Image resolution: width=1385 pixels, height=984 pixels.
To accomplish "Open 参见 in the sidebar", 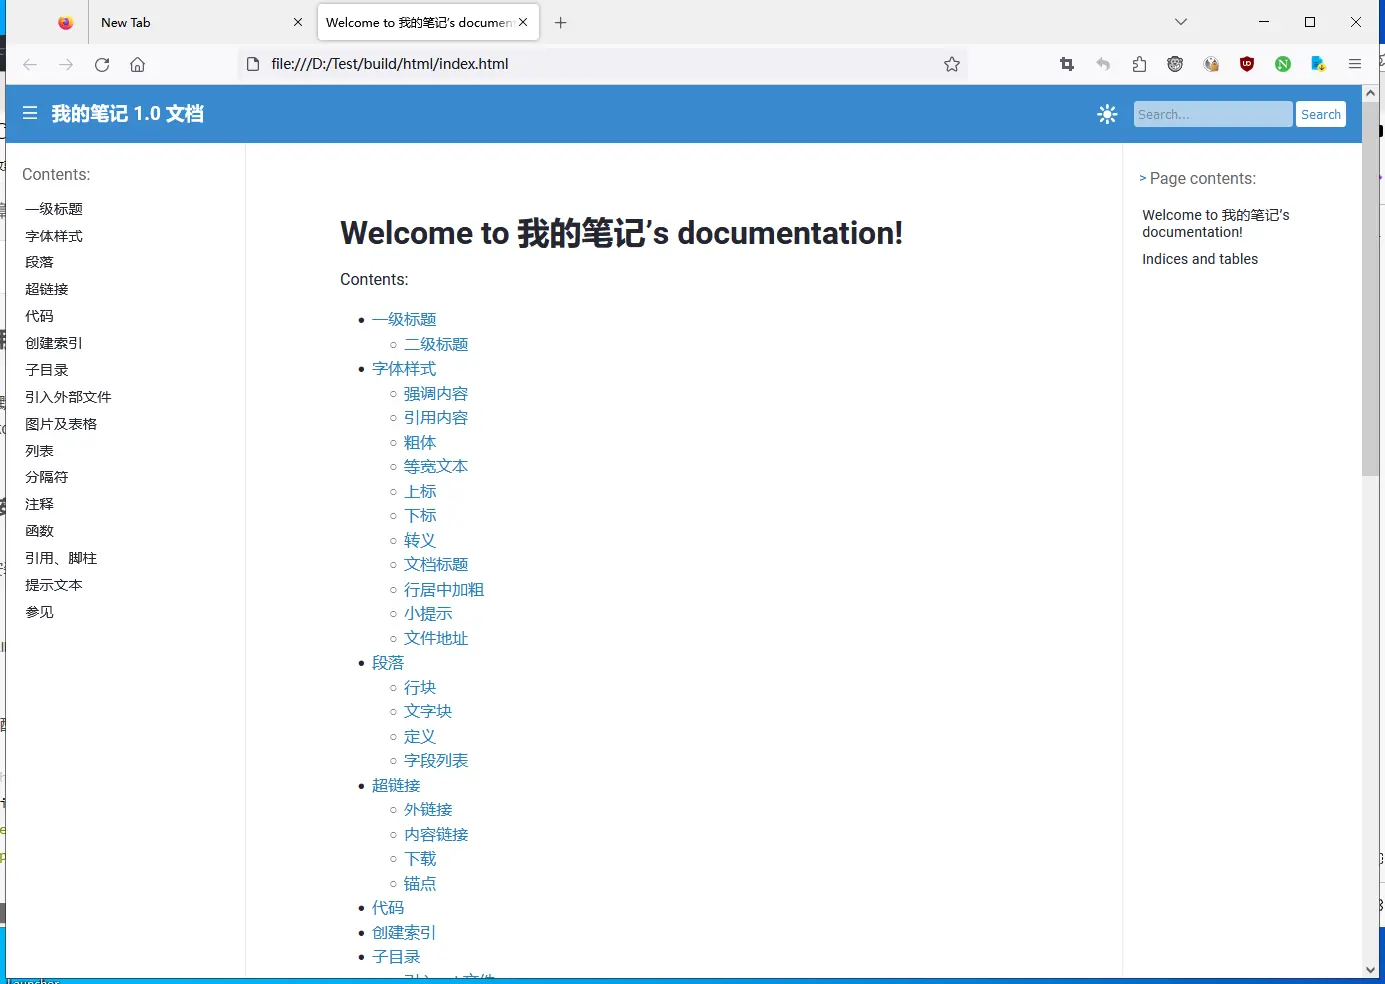I will coord(40,612).
